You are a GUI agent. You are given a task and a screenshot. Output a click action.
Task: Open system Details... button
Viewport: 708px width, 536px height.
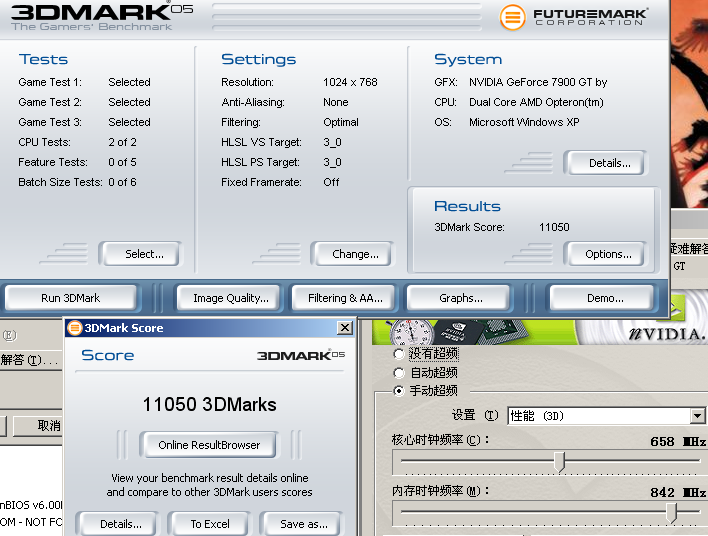pos(606,163)
